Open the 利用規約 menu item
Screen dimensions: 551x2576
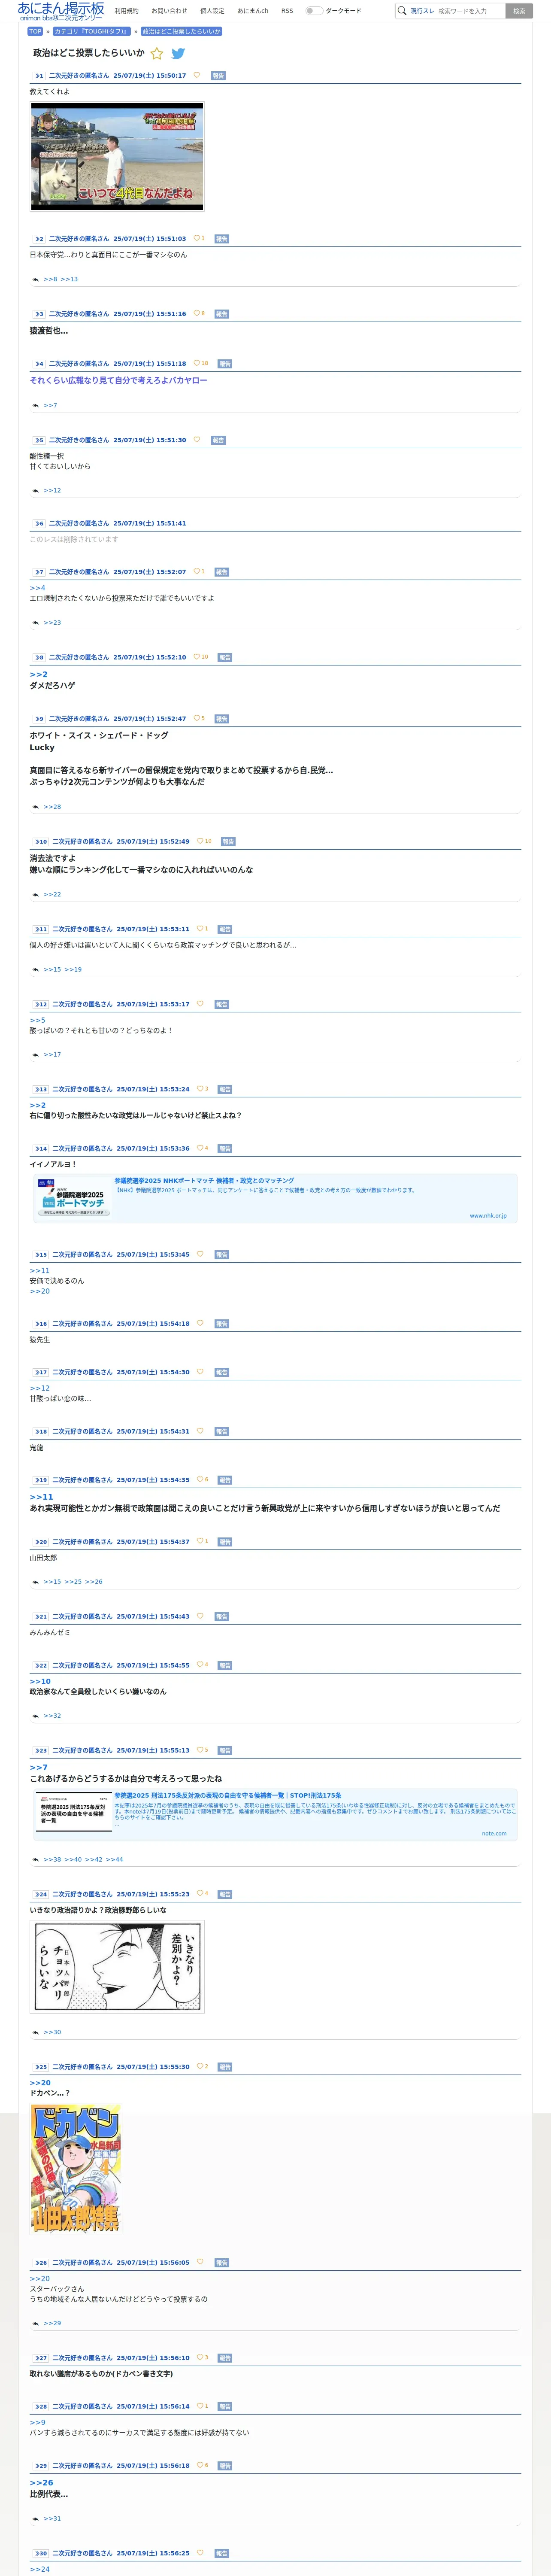point(127,11)
